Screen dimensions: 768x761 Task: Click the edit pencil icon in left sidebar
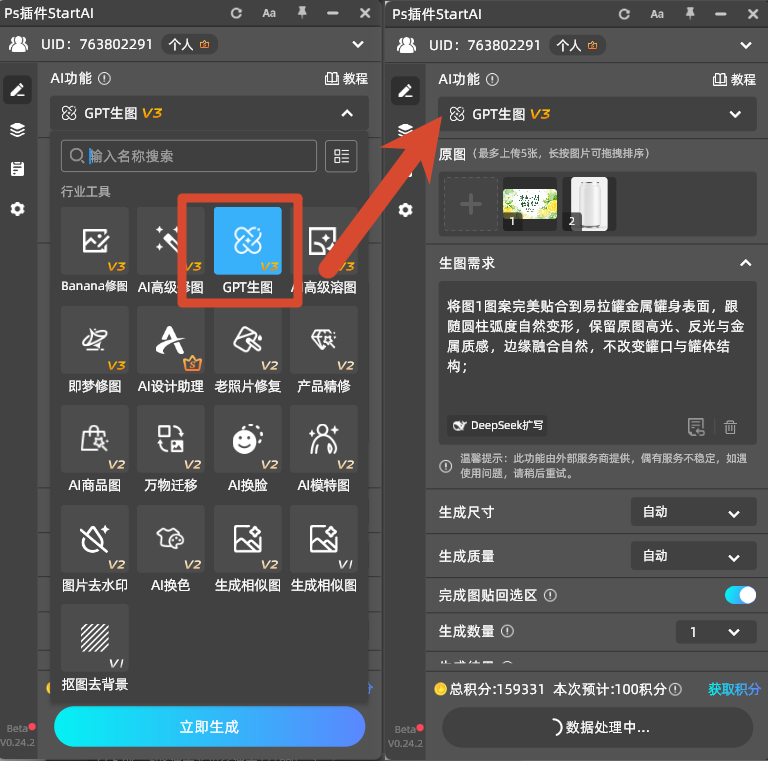click(x=18, y=90)
